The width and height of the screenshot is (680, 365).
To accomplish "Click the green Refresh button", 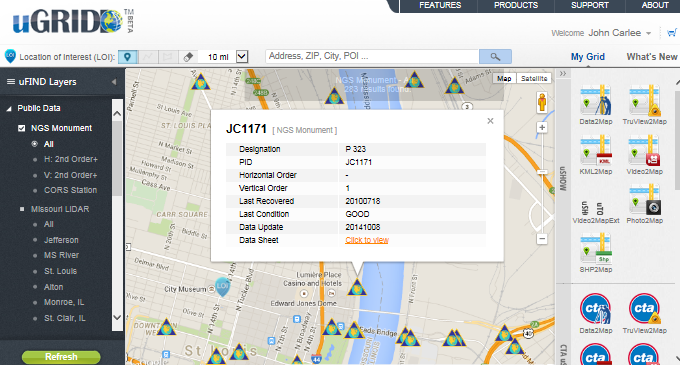I will 61,357.
